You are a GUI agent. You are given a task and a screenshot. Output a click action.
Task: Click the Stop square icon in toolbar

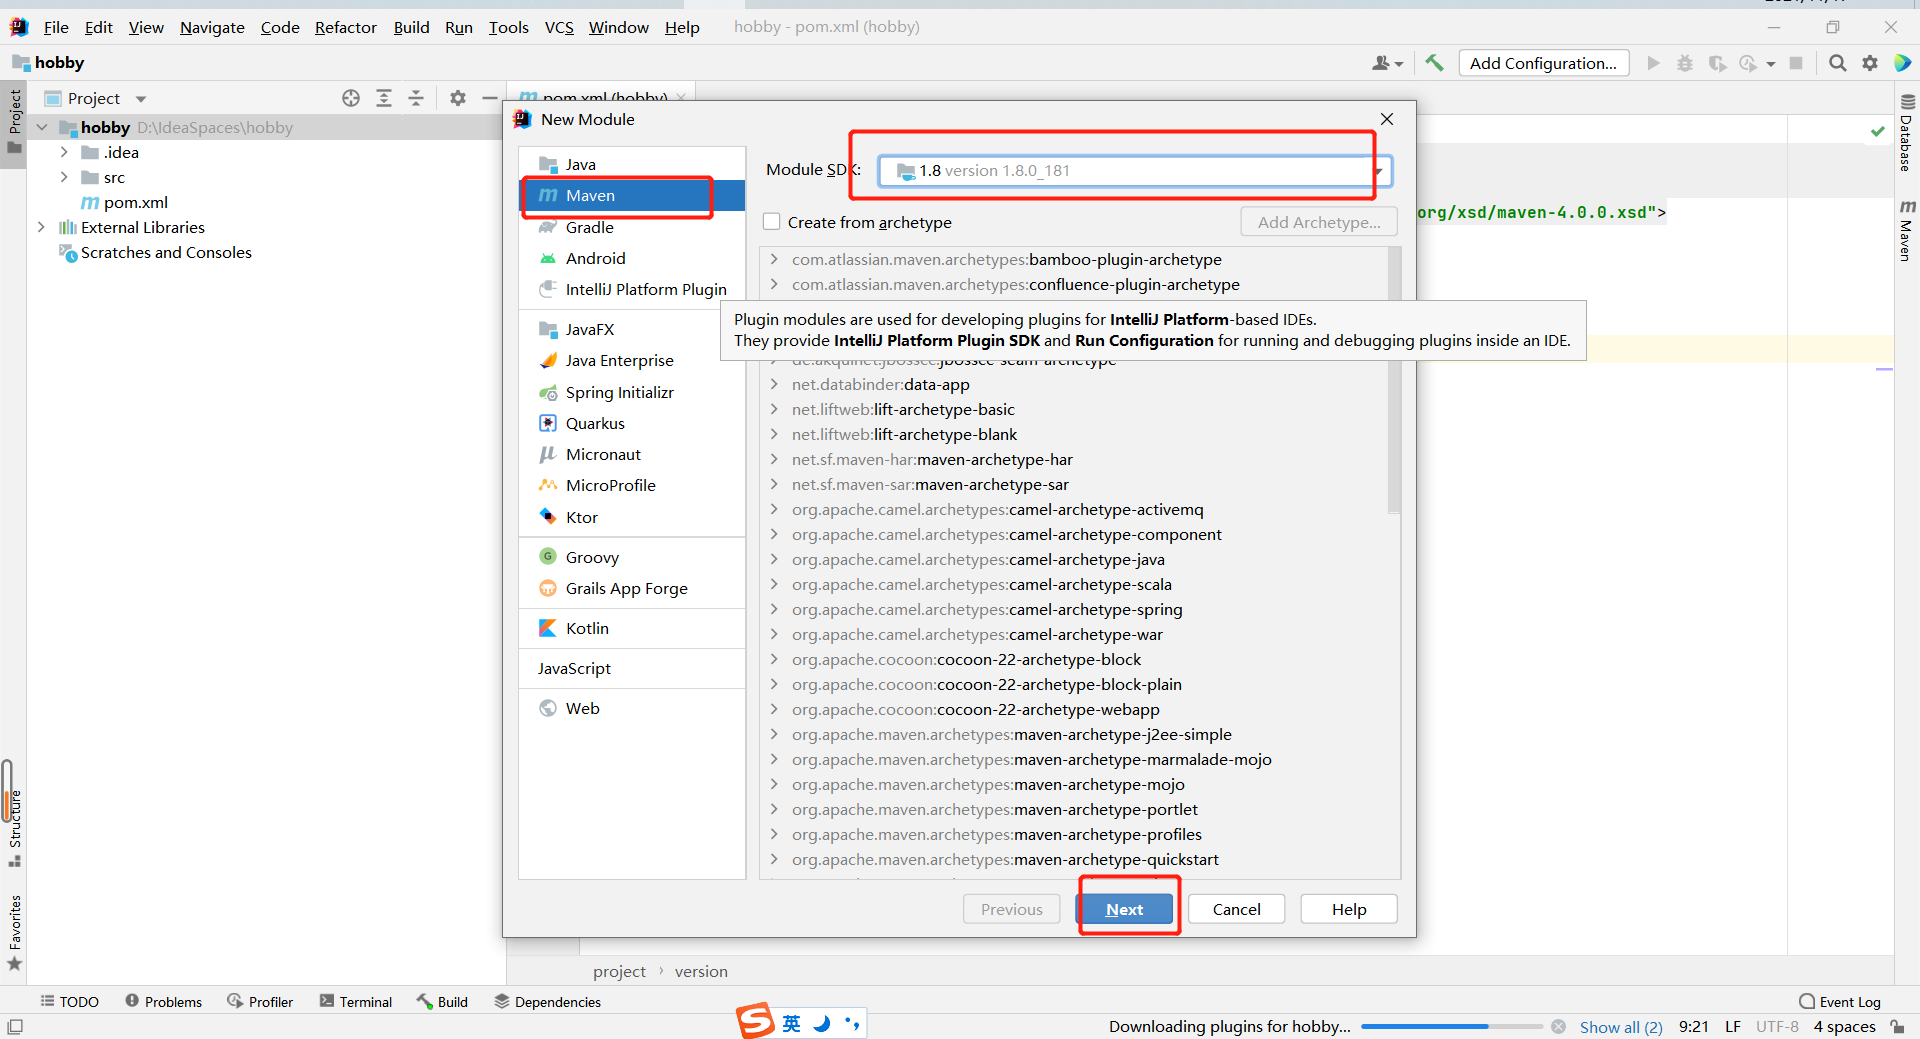1796,63
